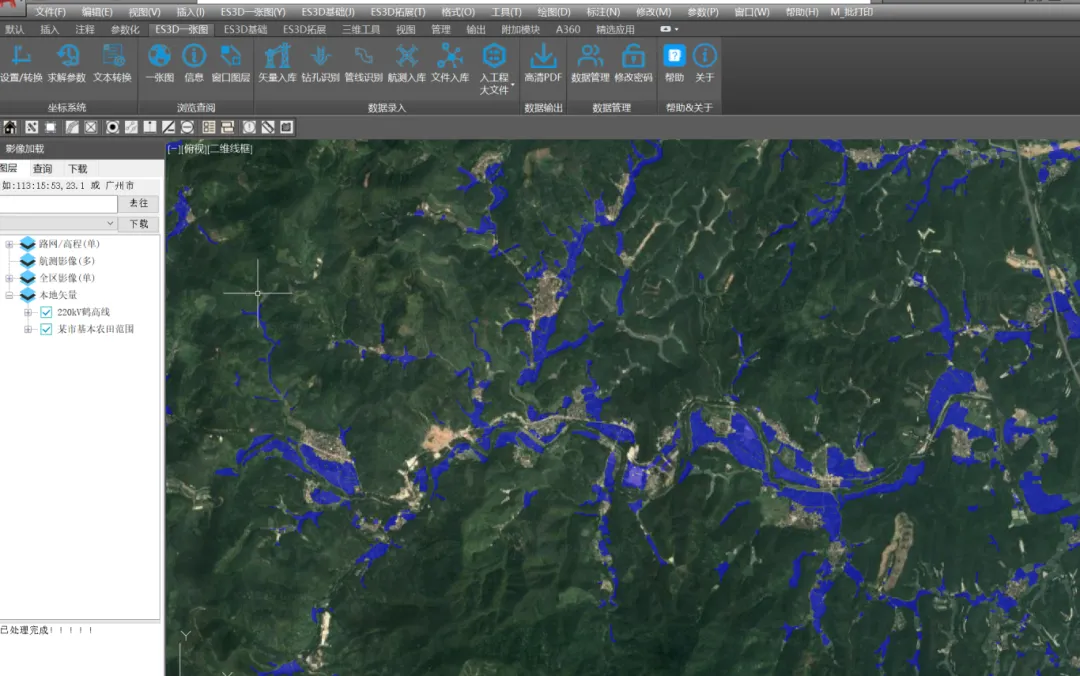Click the 俯视 view label

point(194,149)
